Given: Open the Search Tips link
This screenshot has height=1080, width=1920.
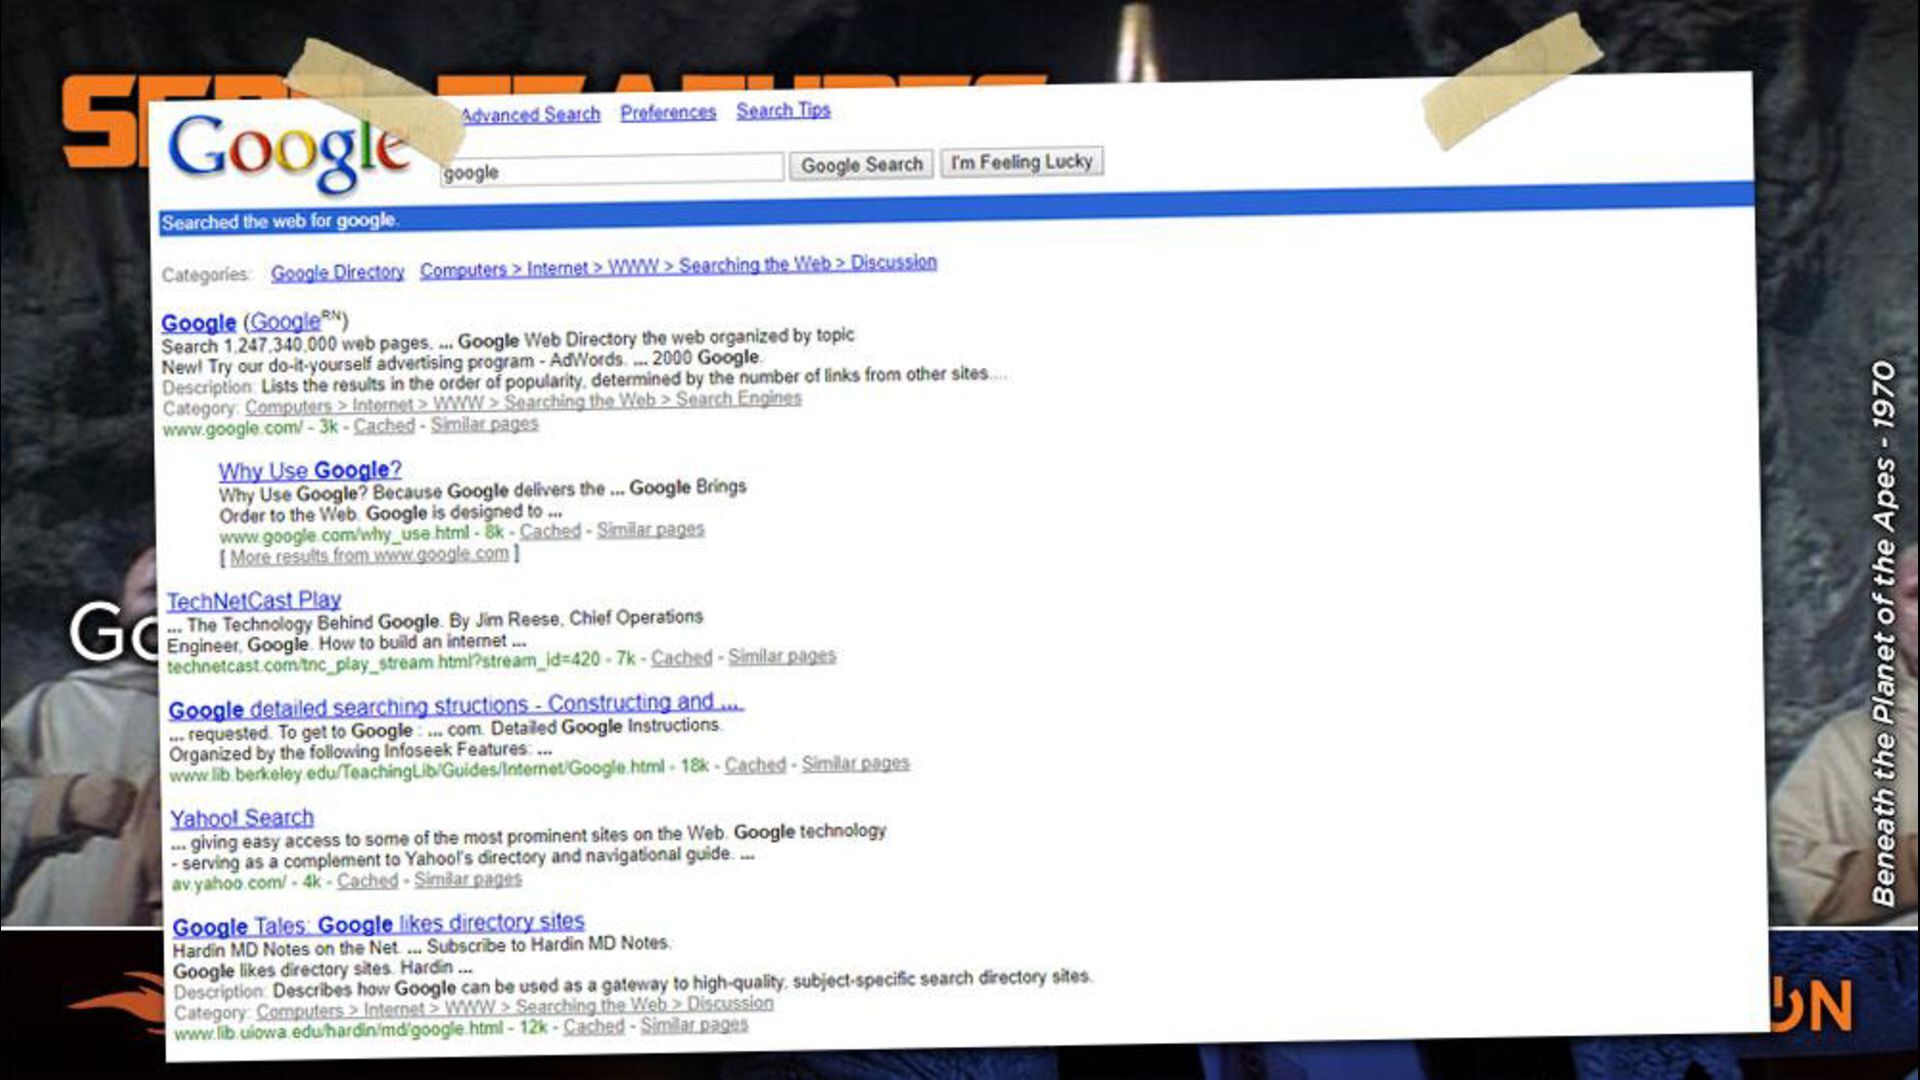Looking at the screenshot, I should click(x=783, y=110).
